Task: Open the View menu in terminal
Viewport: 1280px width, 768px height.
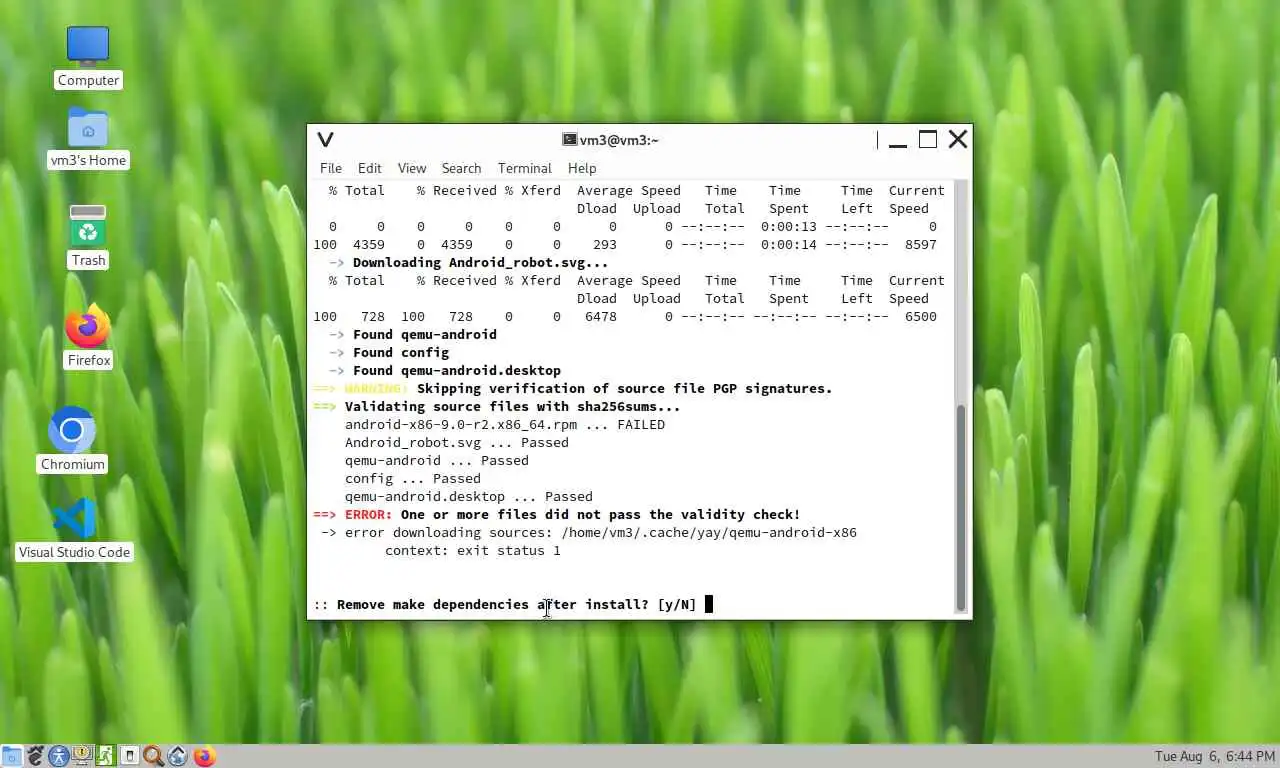Action: click(412, 168)
